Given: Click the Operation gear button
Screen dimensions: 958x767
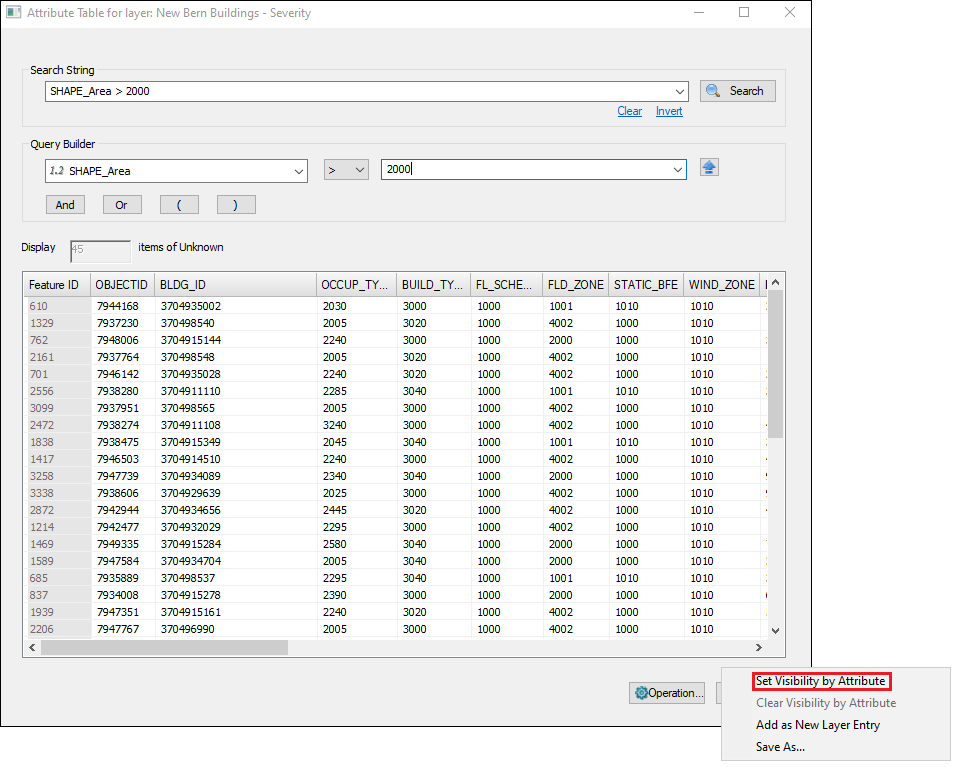Looking at the screenshot, I should coord(667,692).
